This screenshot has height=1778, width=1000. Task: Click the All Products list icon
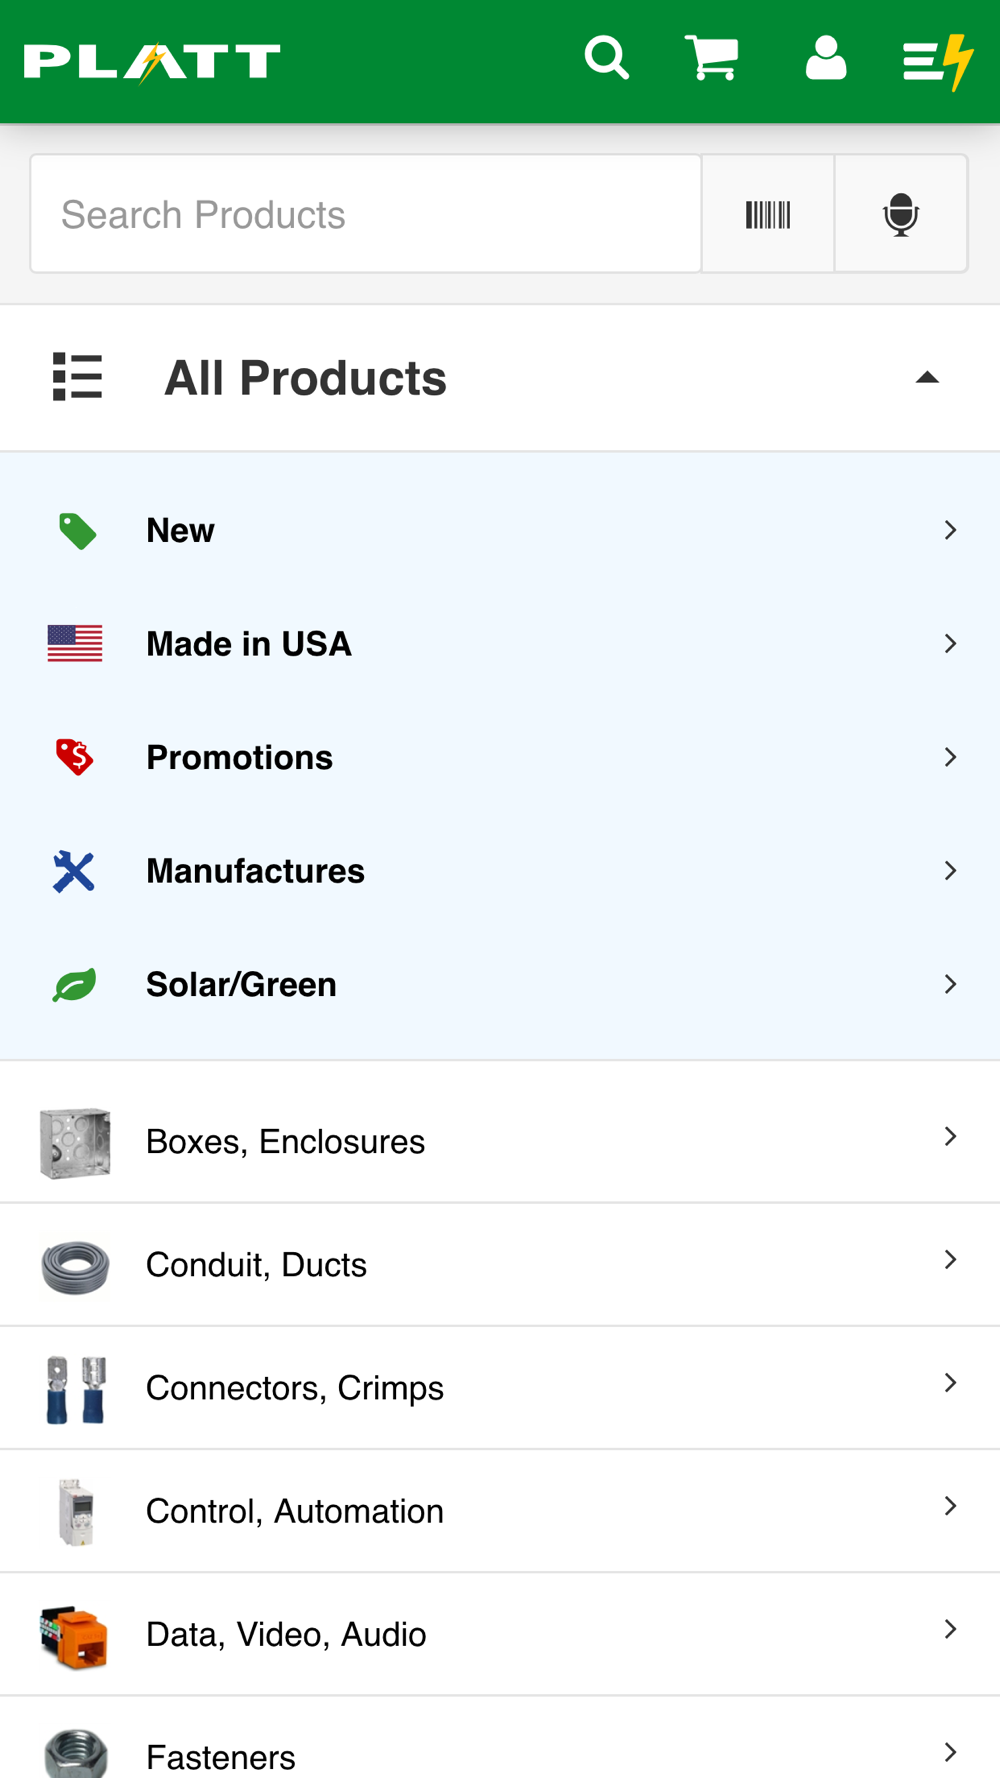click(77, 377)
